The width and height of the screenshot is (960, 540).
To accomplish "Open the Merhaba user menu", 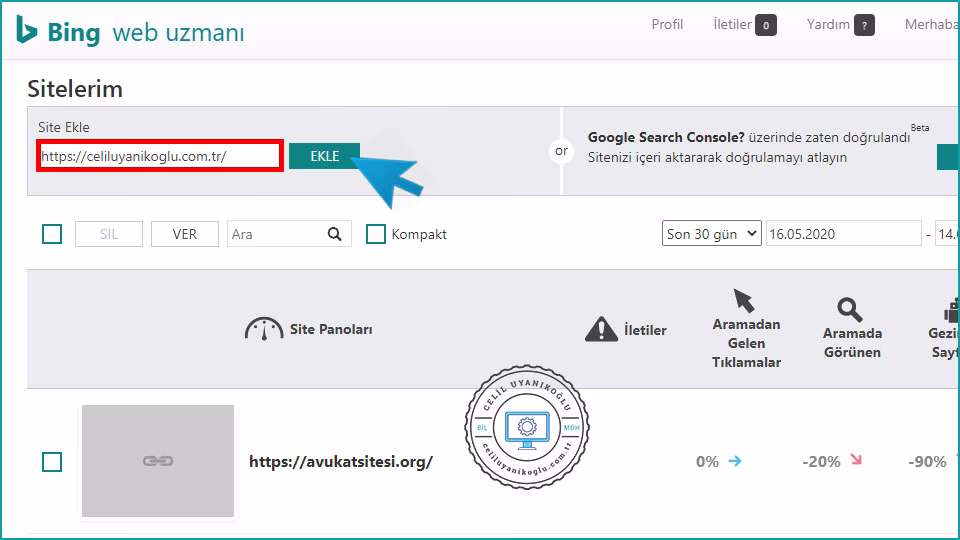I will tap(932, 24).
